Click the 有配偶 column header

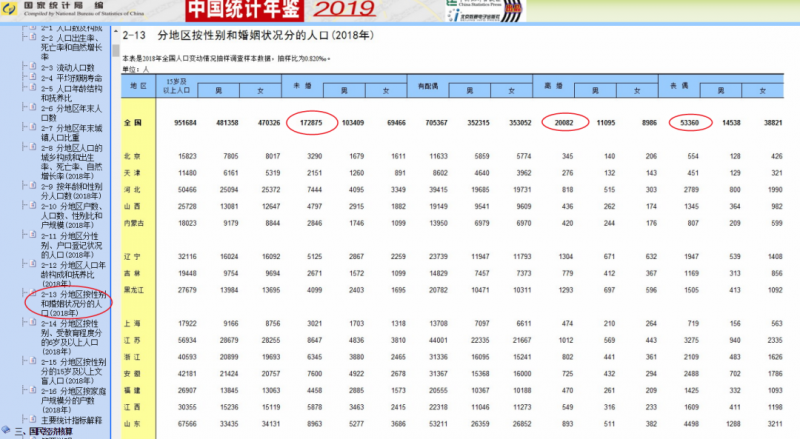click(428, 86)
